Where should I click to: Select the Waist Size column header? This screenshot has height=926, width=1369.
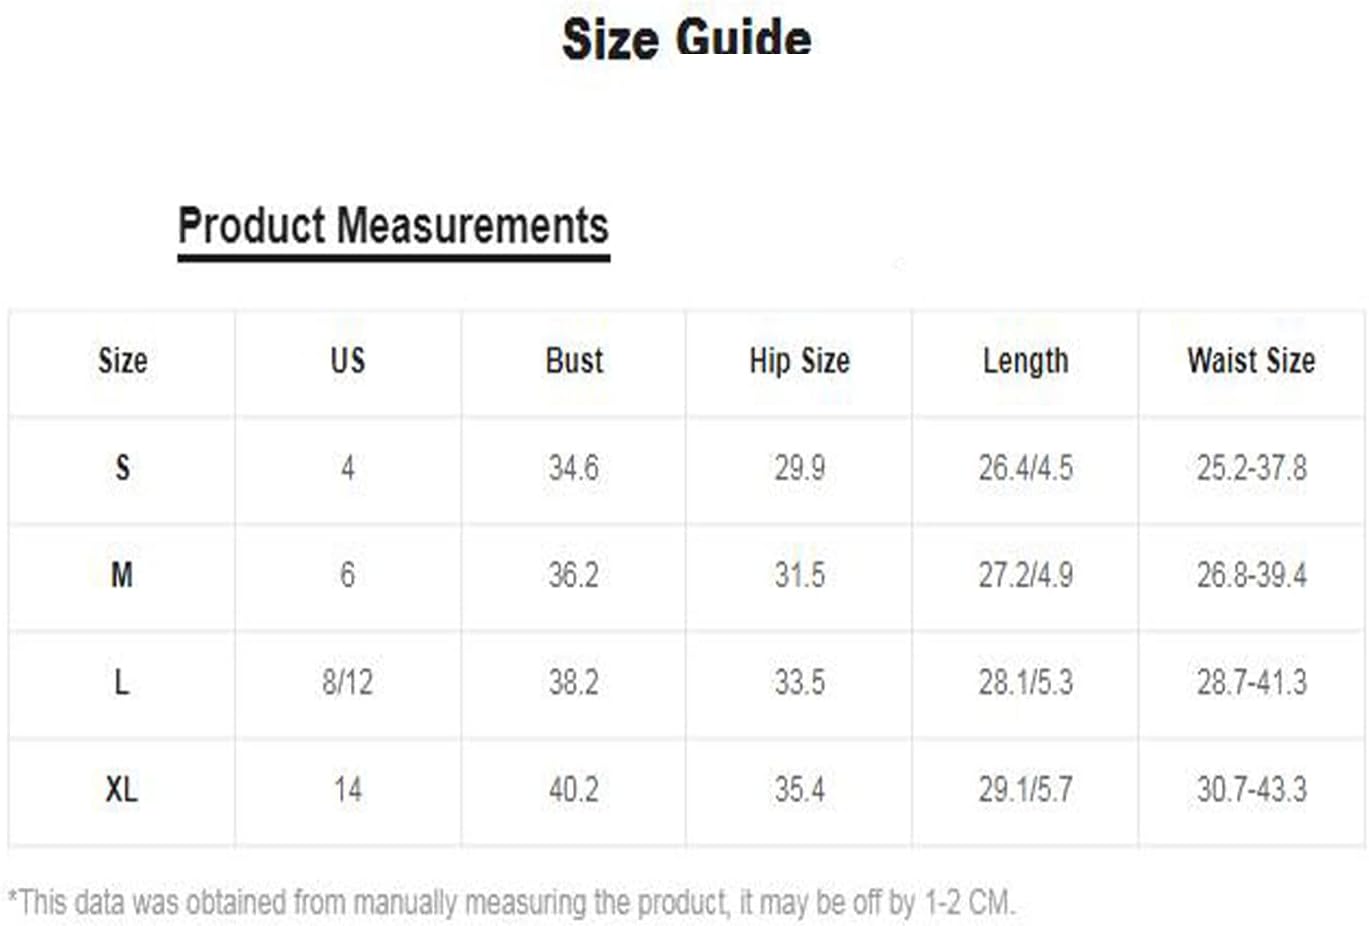click(x=1251, y=360)
